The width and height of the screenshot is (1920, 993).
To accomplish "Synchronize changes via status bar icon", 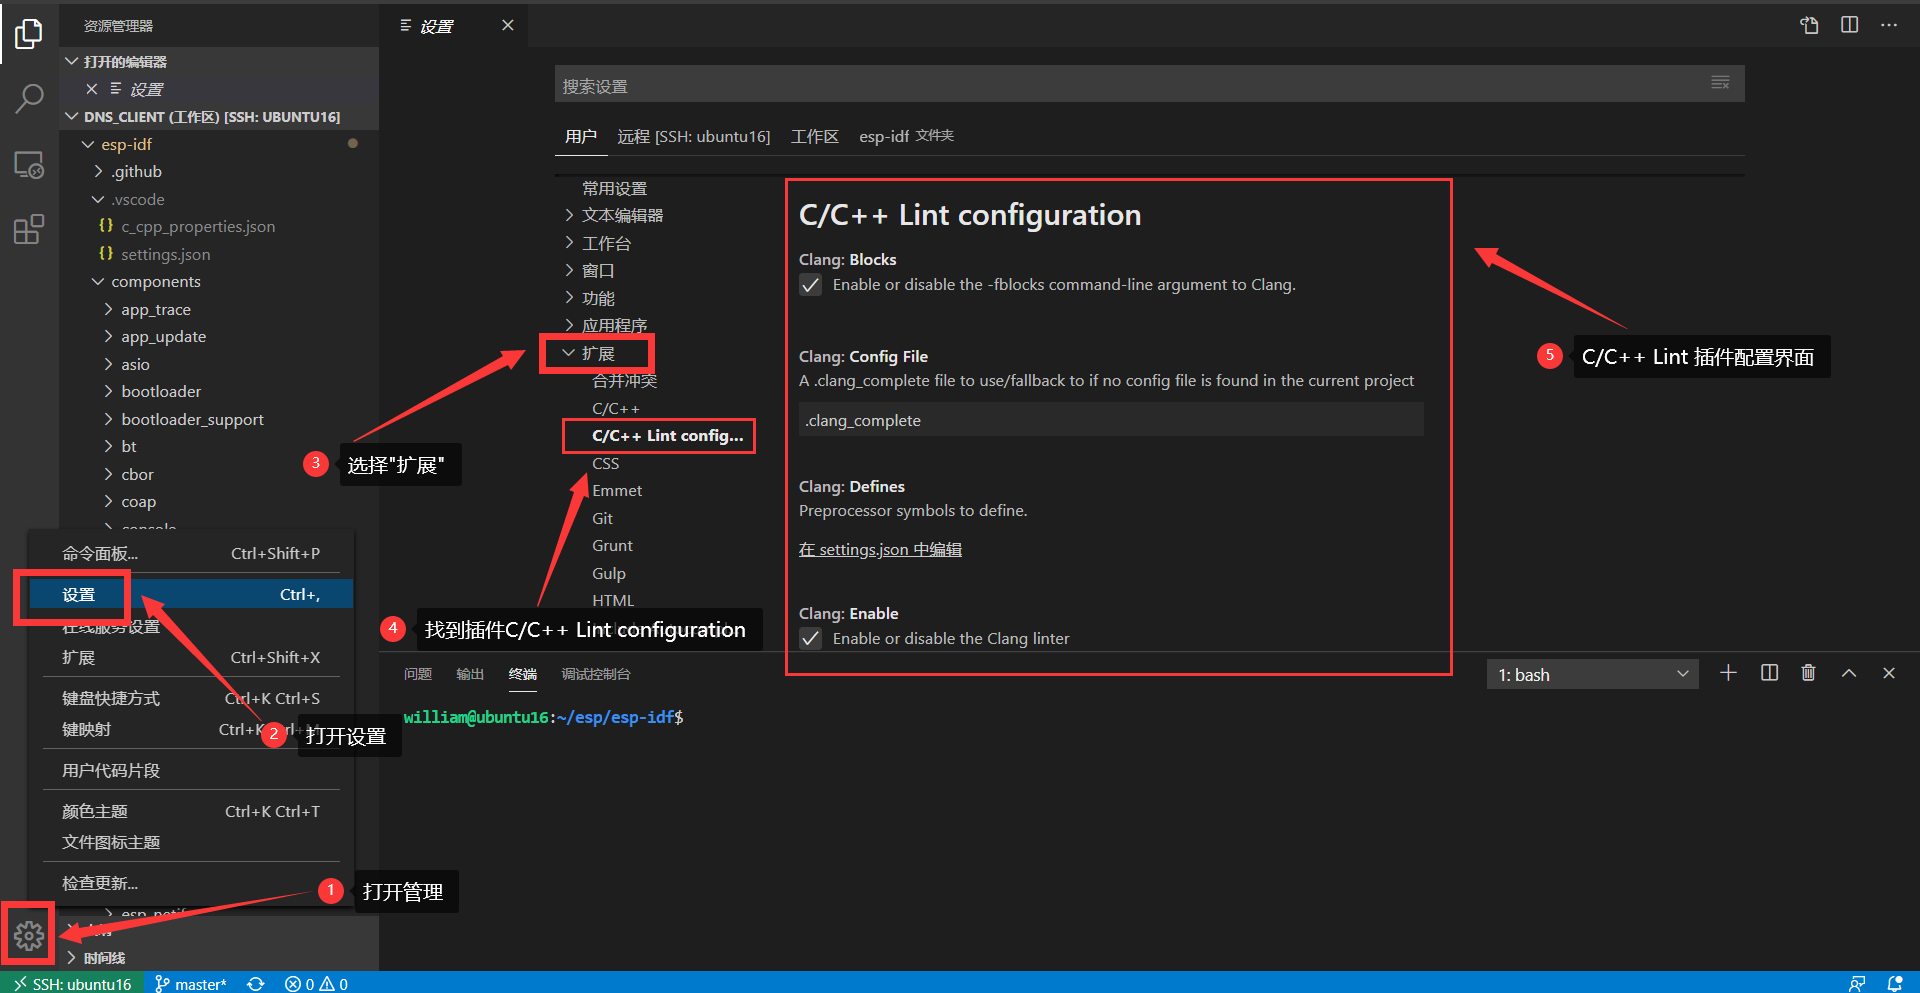I will click(256, 983).
